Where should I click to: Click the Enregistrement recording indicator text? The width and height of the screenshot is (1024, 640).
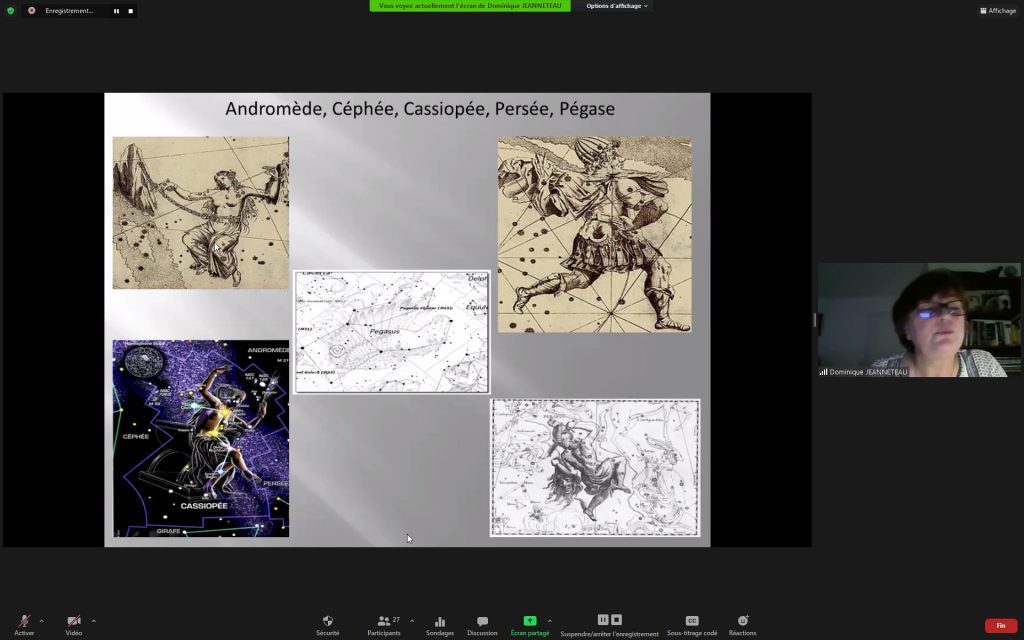69,11
